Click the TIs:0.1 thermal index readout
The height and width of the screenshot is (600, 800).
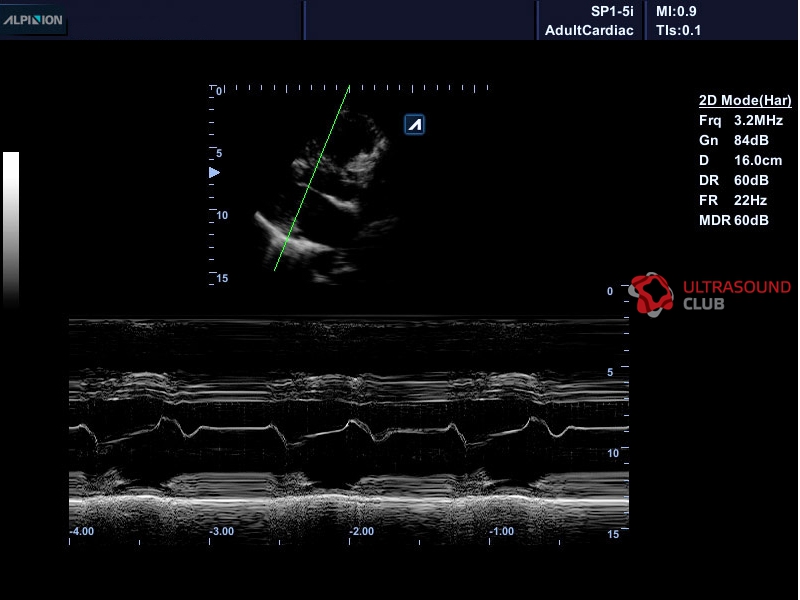[679, 30]
